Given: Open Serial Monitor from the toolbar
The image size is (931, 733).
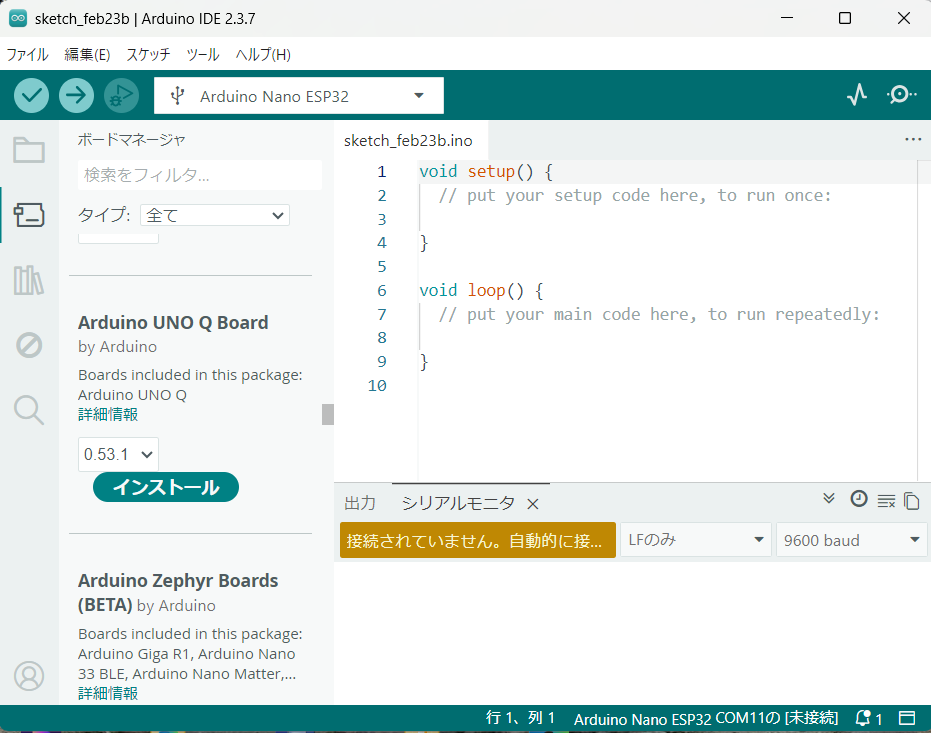Looking at the screenshot, I should coord(901,95).
